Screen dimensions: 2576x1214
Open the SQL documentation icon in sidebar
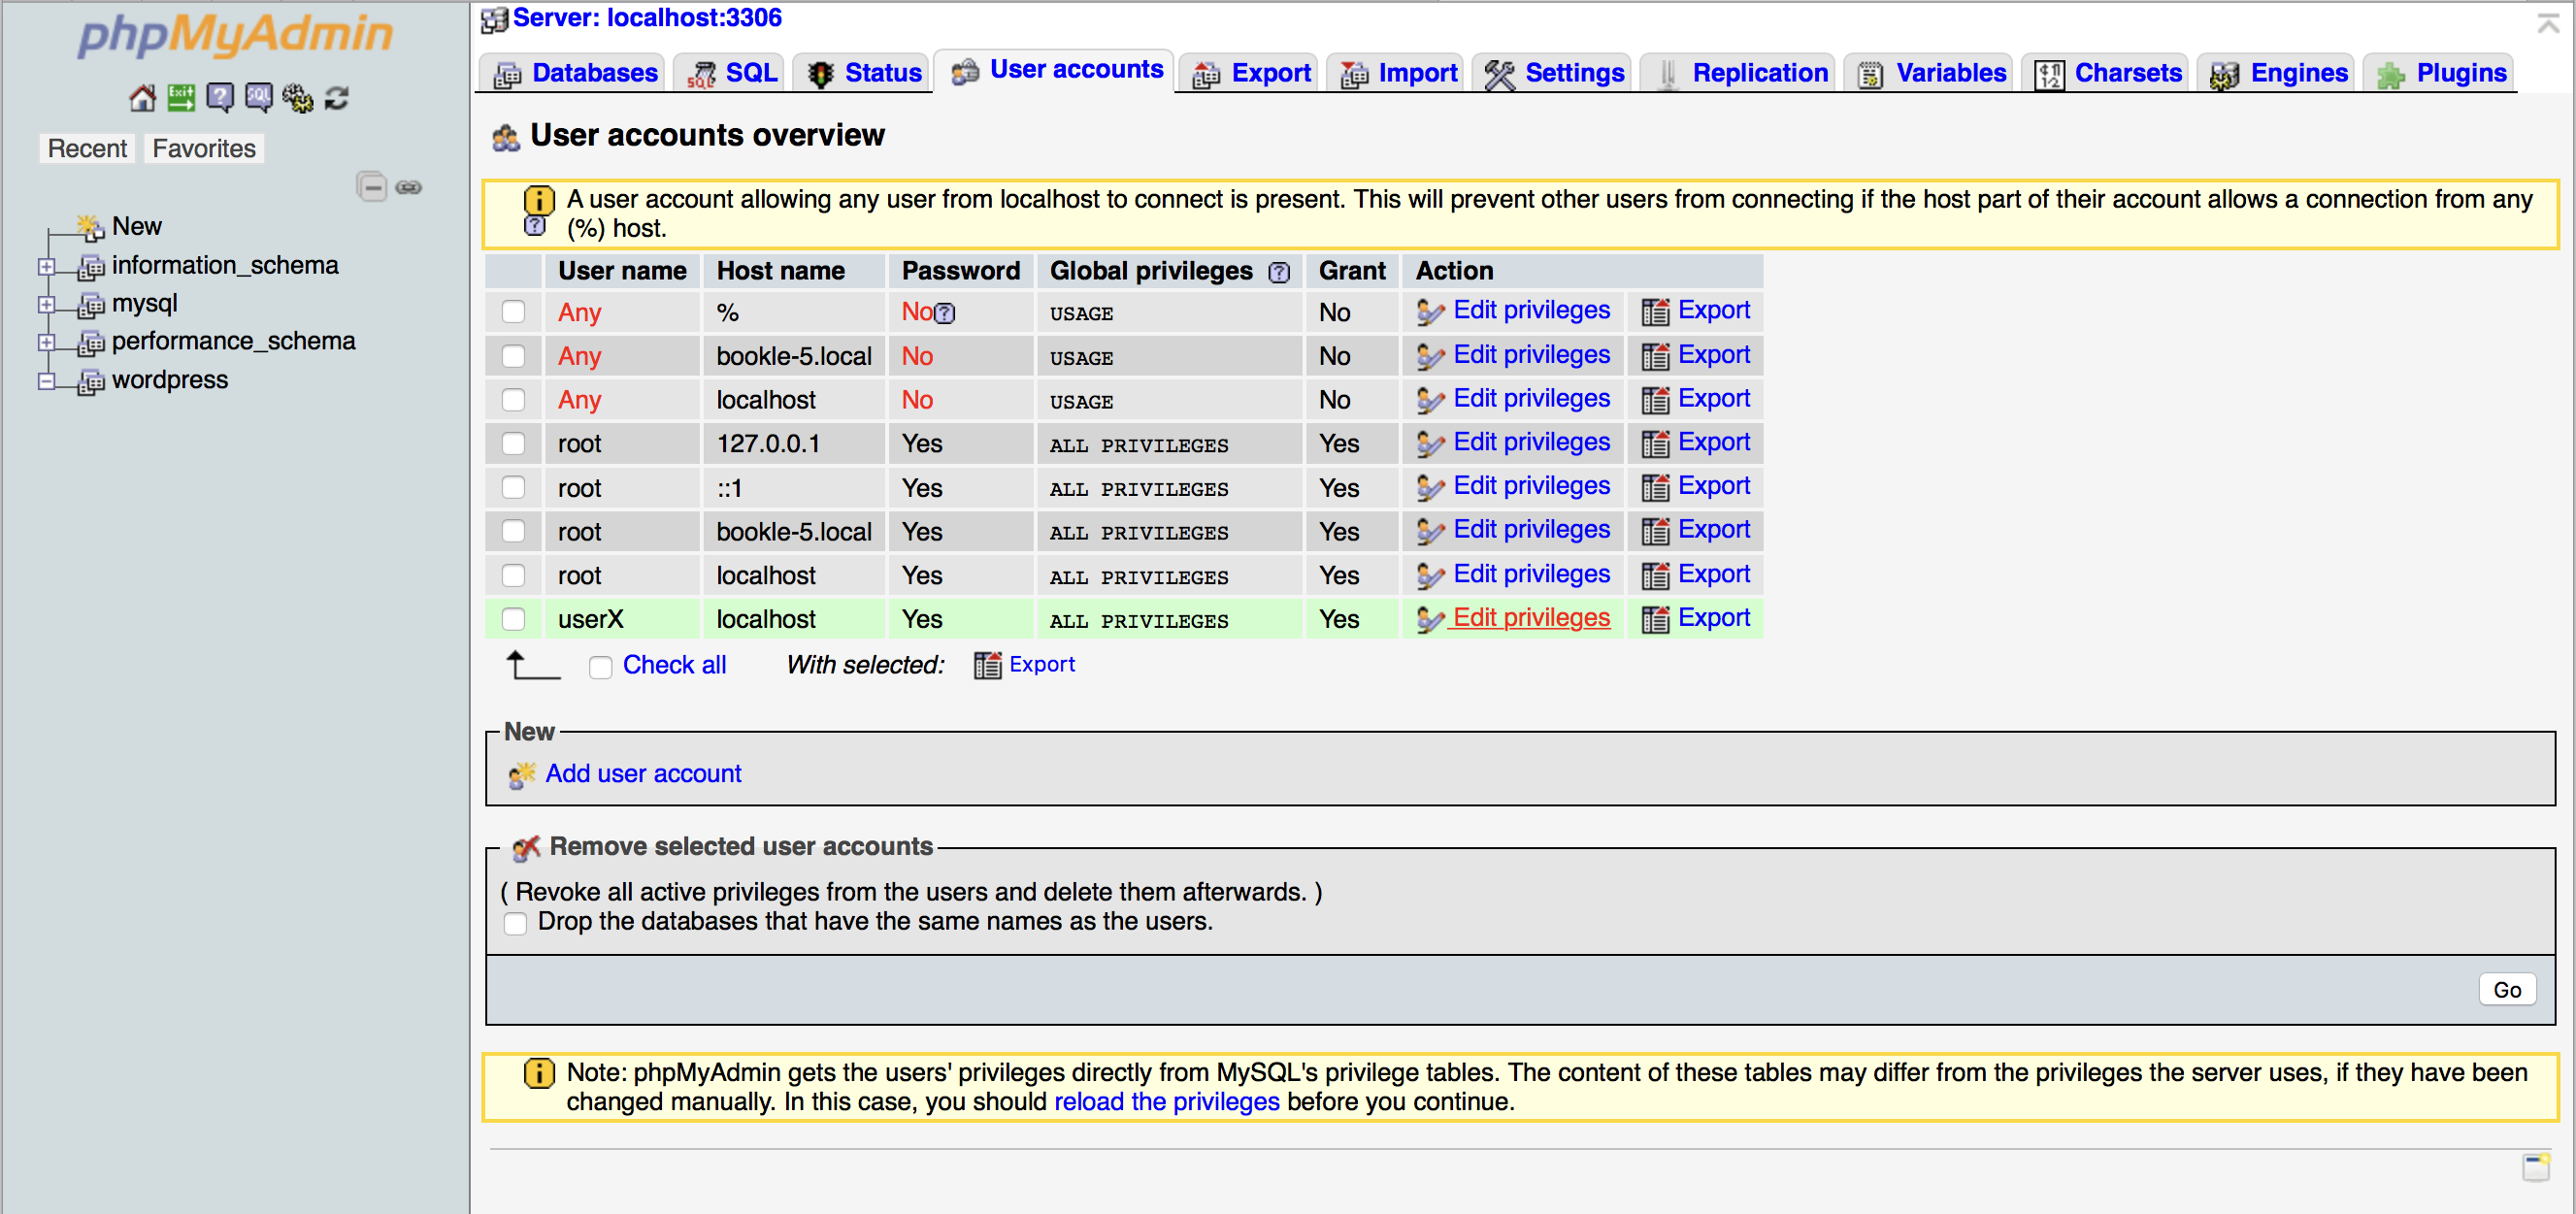[259, 98]
